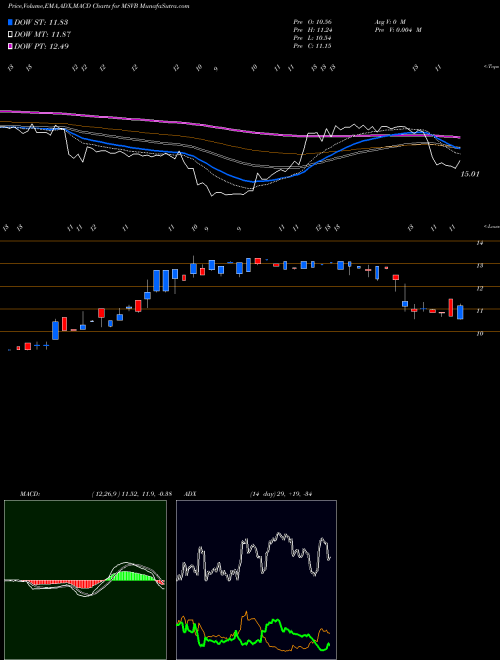Screen dimensions: 500x660
Task: Click the 15.01 value label beside the EMA lines
Action: pos(470,174)
